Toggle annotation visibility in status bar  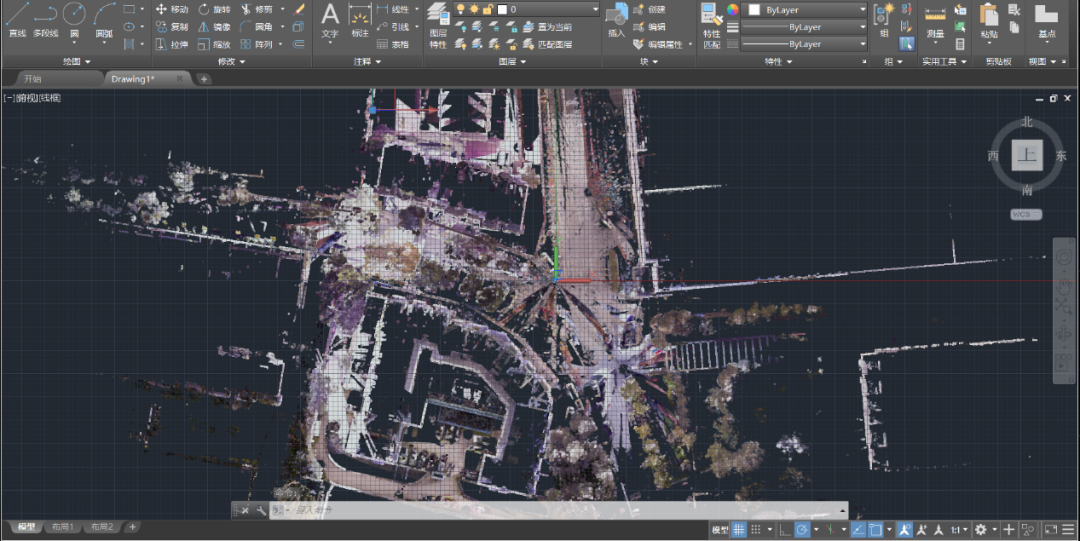click(905, 529)
